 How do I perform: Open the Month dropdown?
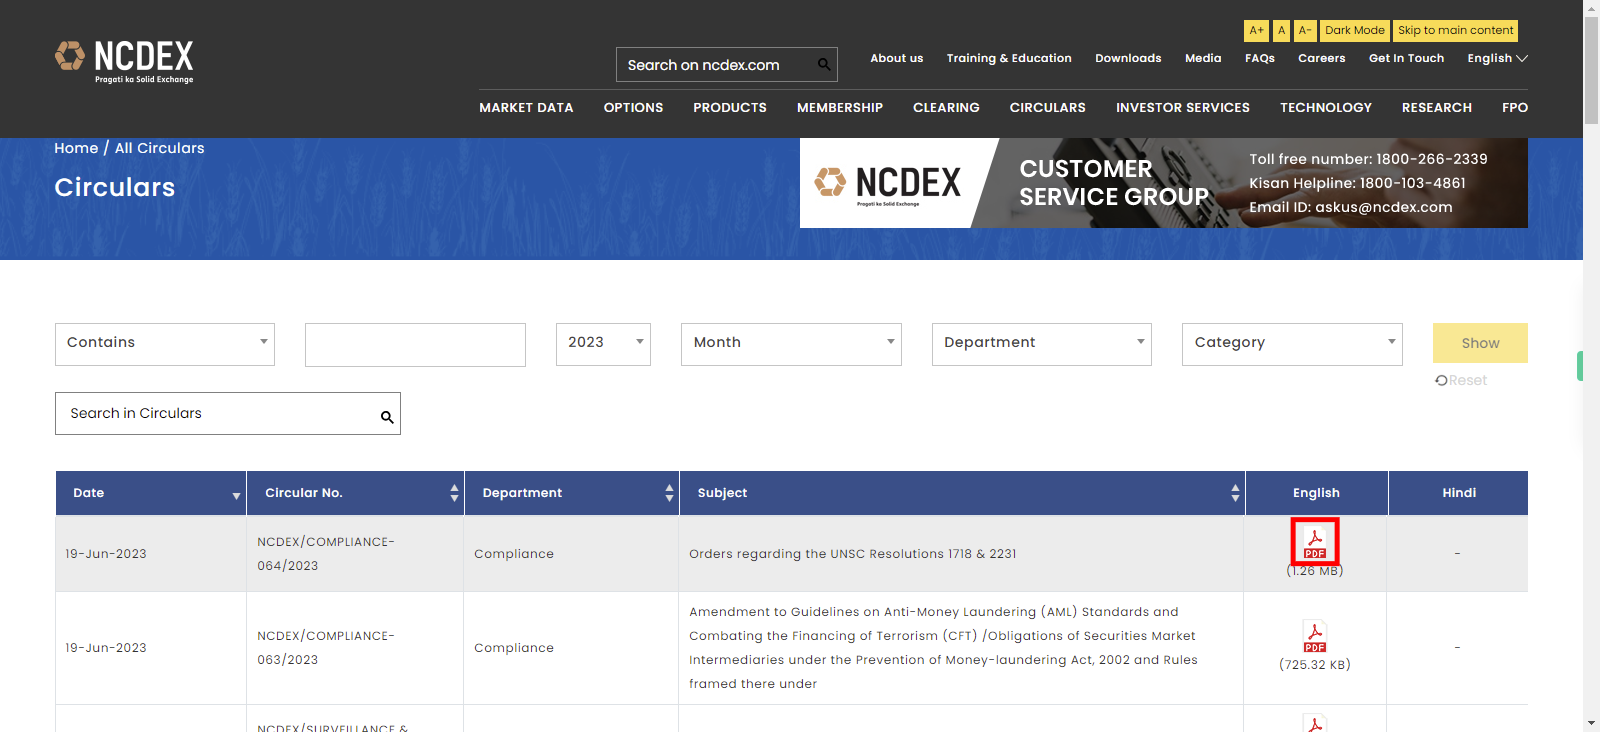pyautogui.click(x=791, y=344)
